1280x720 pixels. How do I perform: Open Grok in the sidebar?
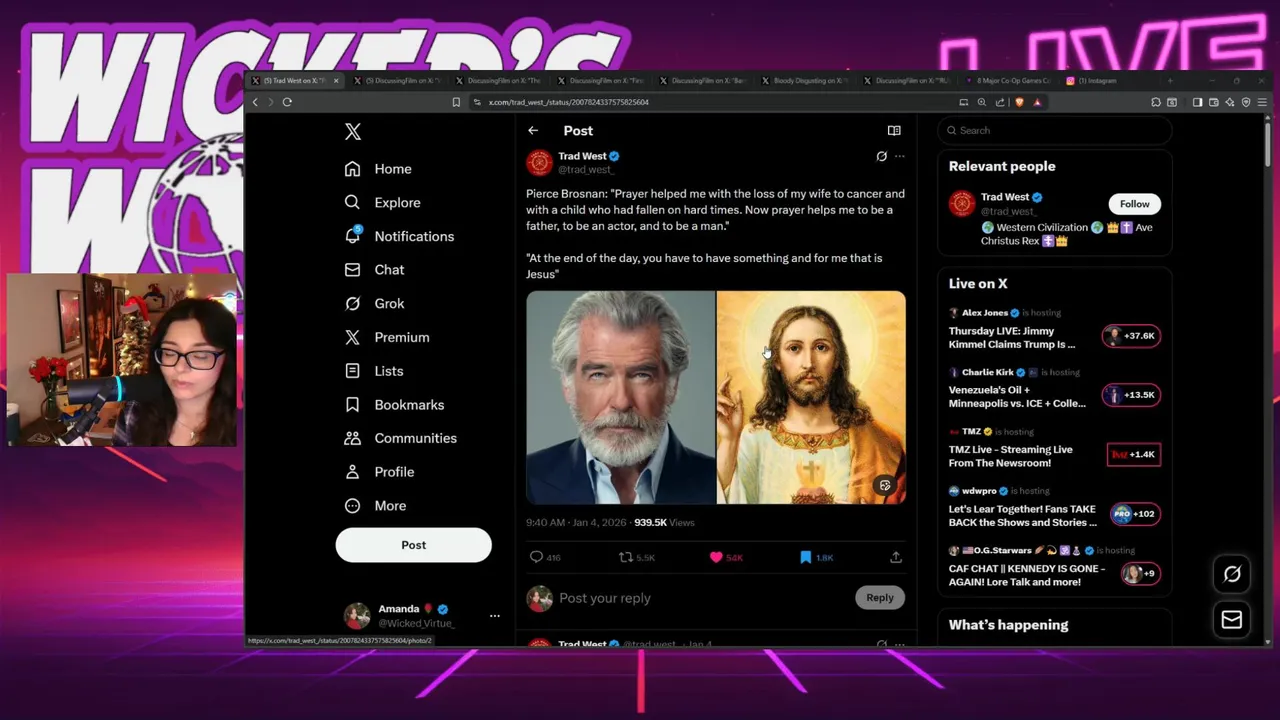point(375,304)
